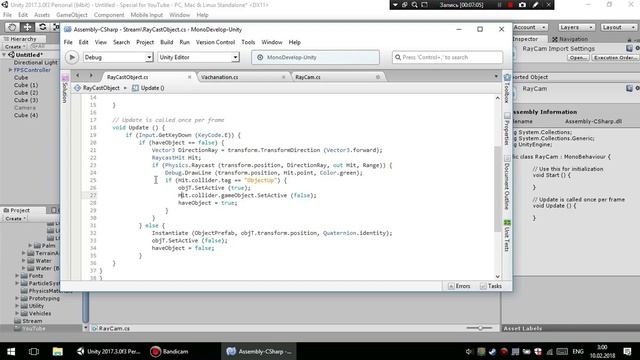Open Unity's Account dropdown
The width and height of the screenshot is (640, 360).
coord(530,27)
